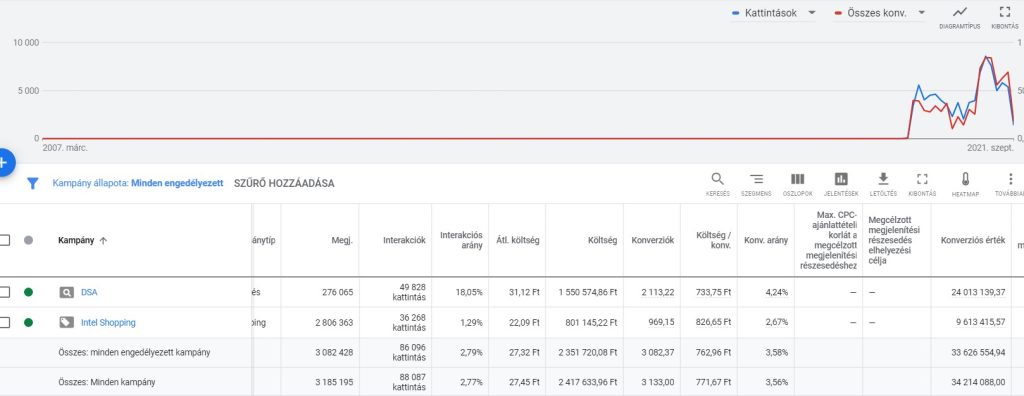Image resolution: width=1024 pixels, height=396 pixels.
Task: Open Jelentések reports icon
Action: click(x=840, y=179)
